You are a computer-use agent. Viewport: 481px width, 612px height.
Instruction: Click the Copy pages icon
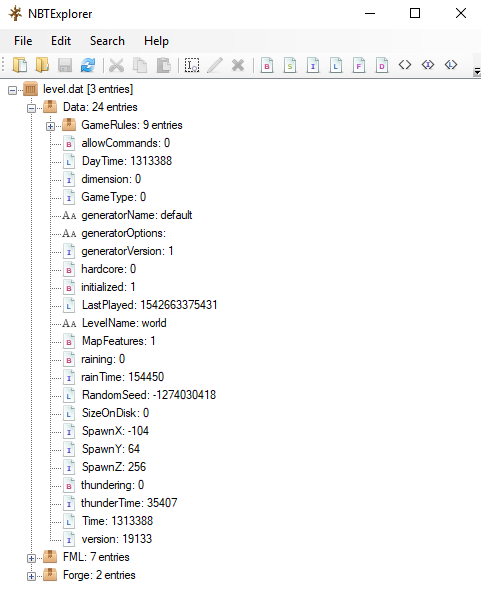point(140,65)
